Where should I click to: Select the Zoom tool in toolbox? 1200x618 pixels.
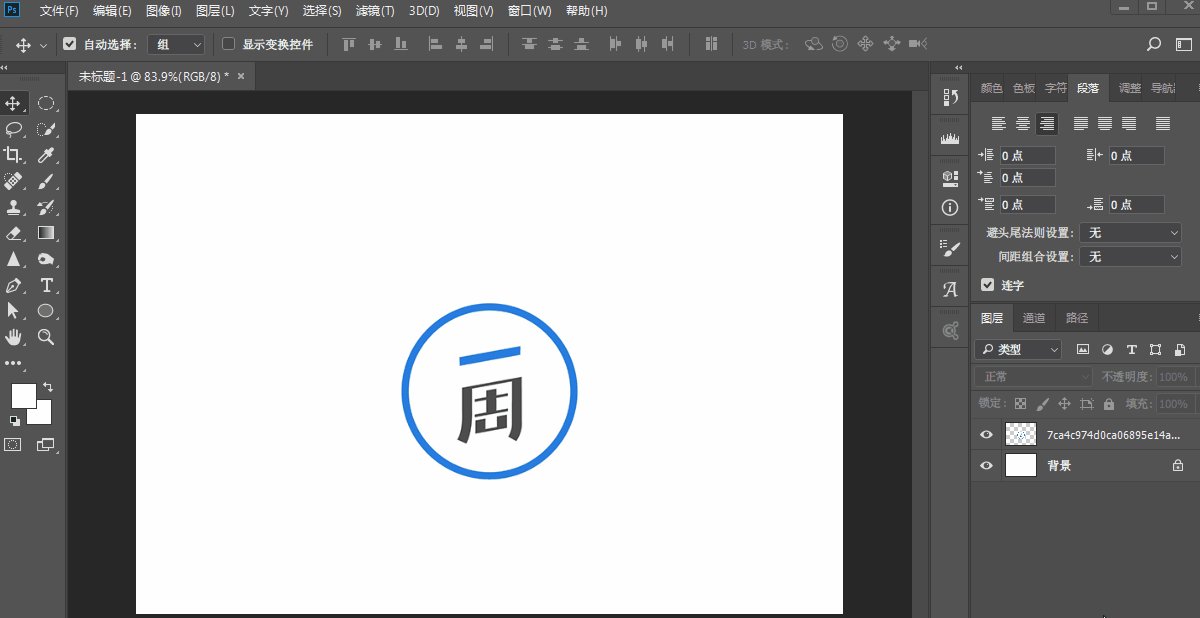point(46,337)
